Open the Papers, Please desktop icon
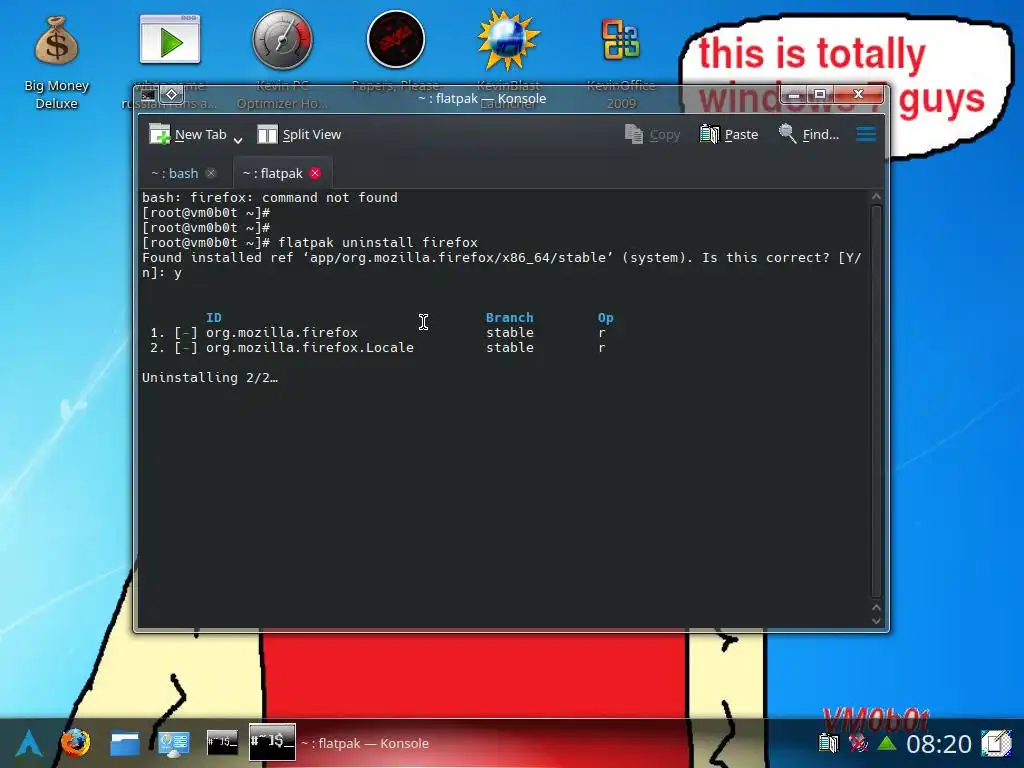1024x768 pixels. point(396,40)
